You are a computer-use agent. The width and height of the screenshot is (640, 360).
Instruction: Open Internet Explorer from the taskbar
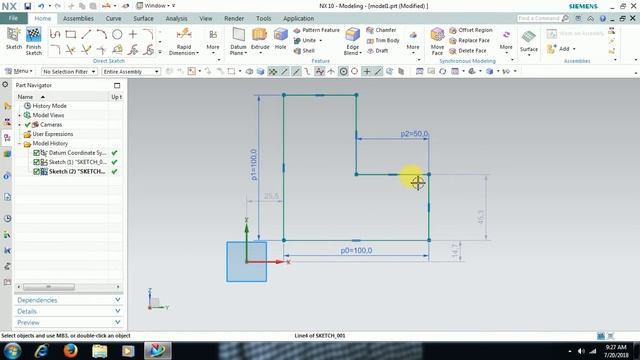coord(41,351)
